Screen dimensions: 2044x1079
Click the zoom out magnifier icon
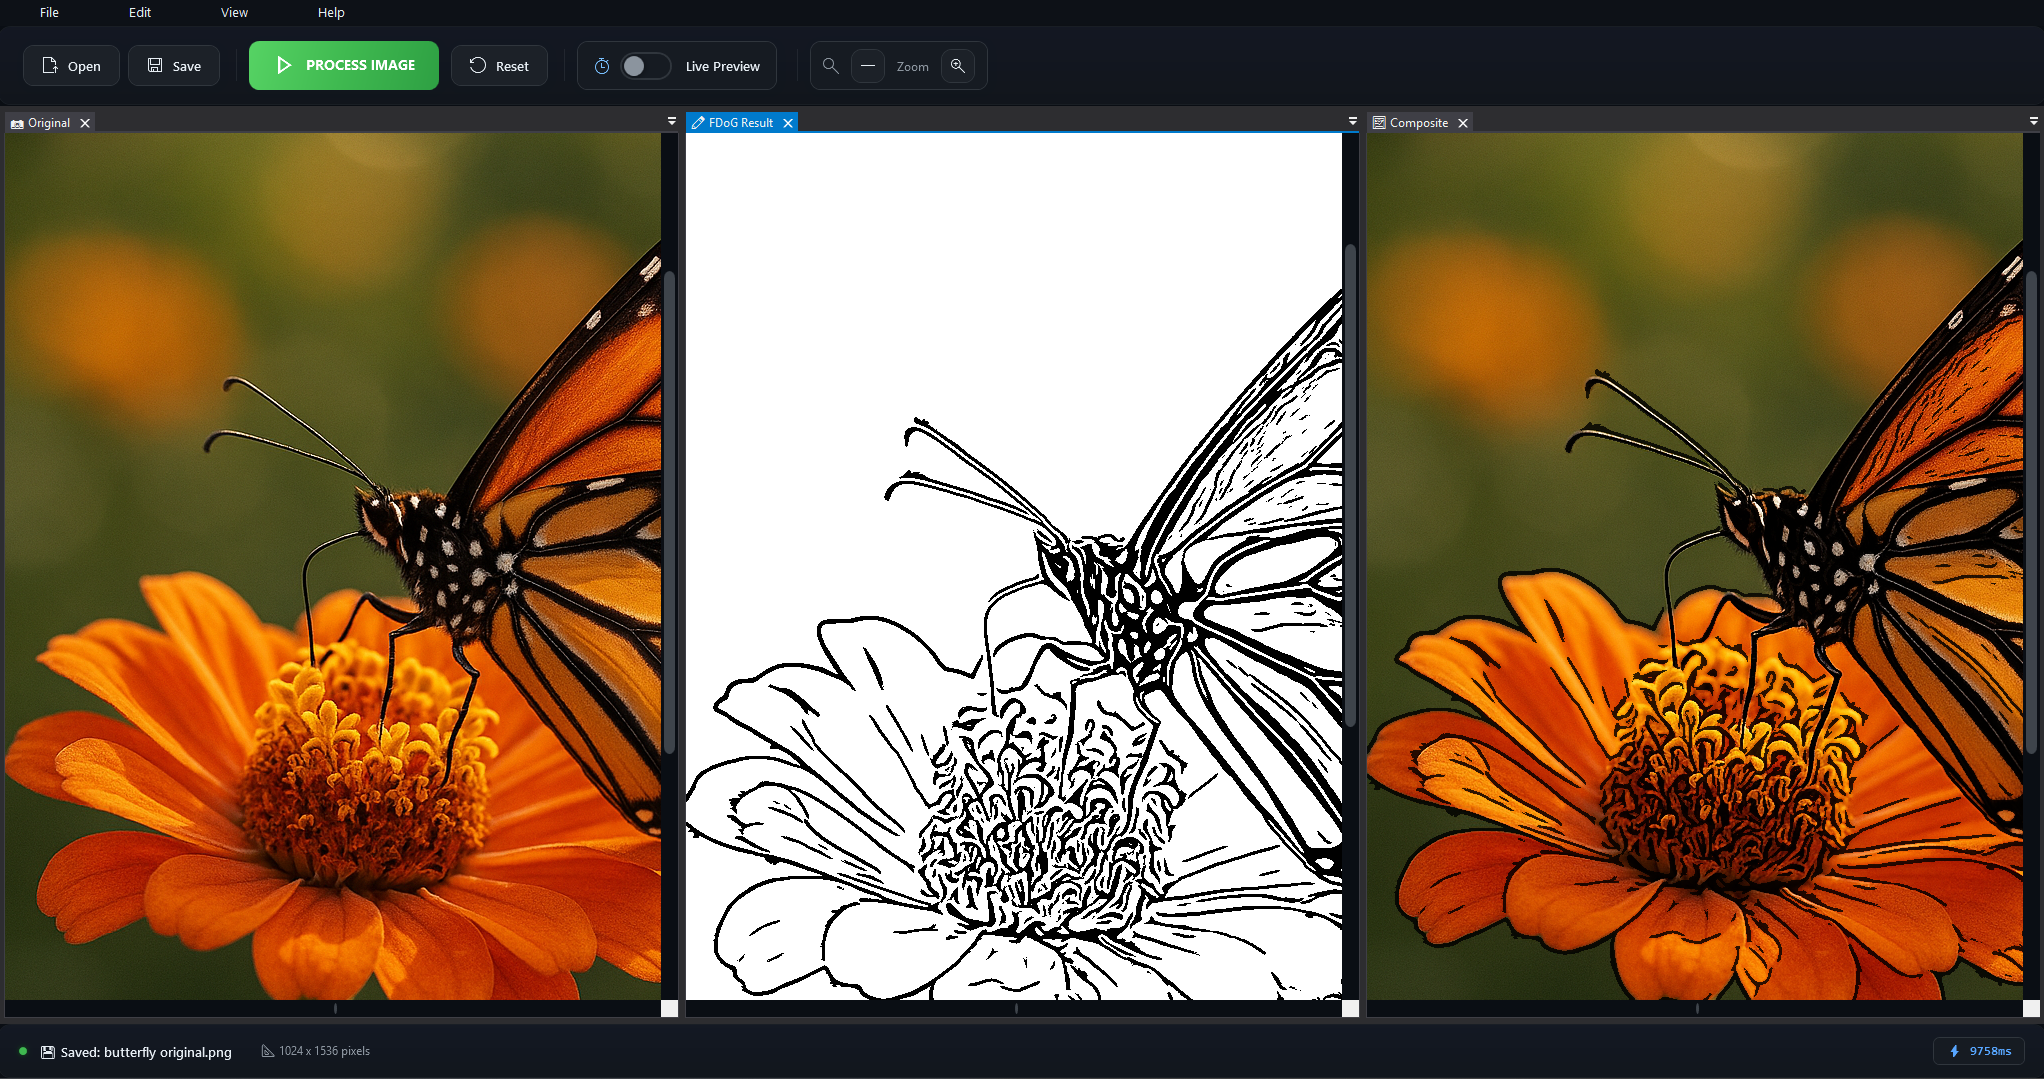tap(830, 66)
